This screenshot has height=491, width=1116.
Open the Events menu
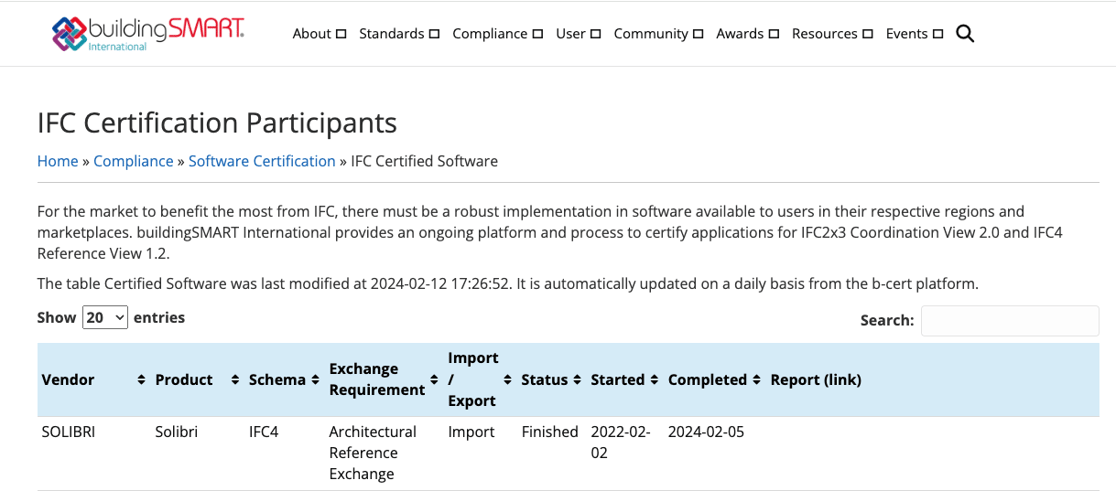[915, 33]
